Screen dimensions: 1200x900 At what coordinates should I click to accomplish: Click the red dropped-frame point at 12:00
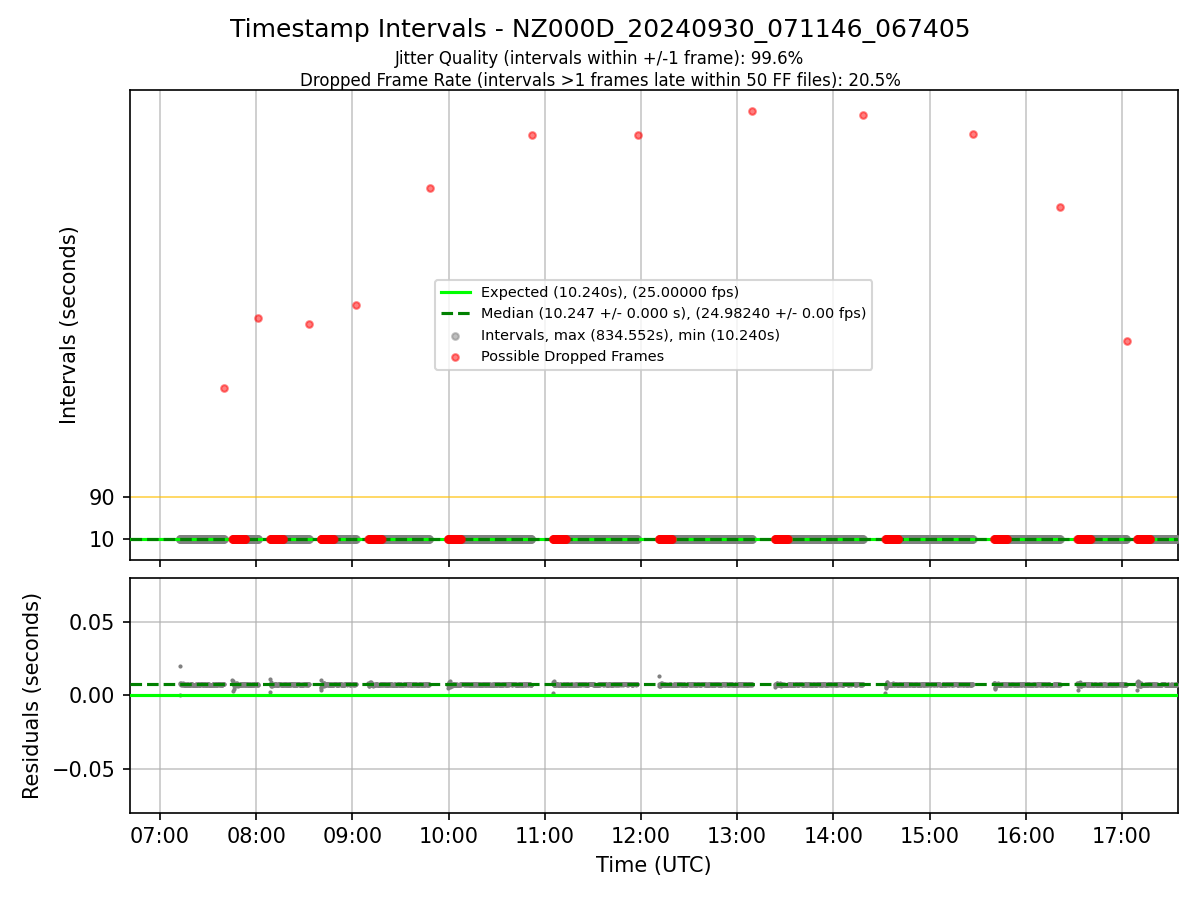pos(638,135)
